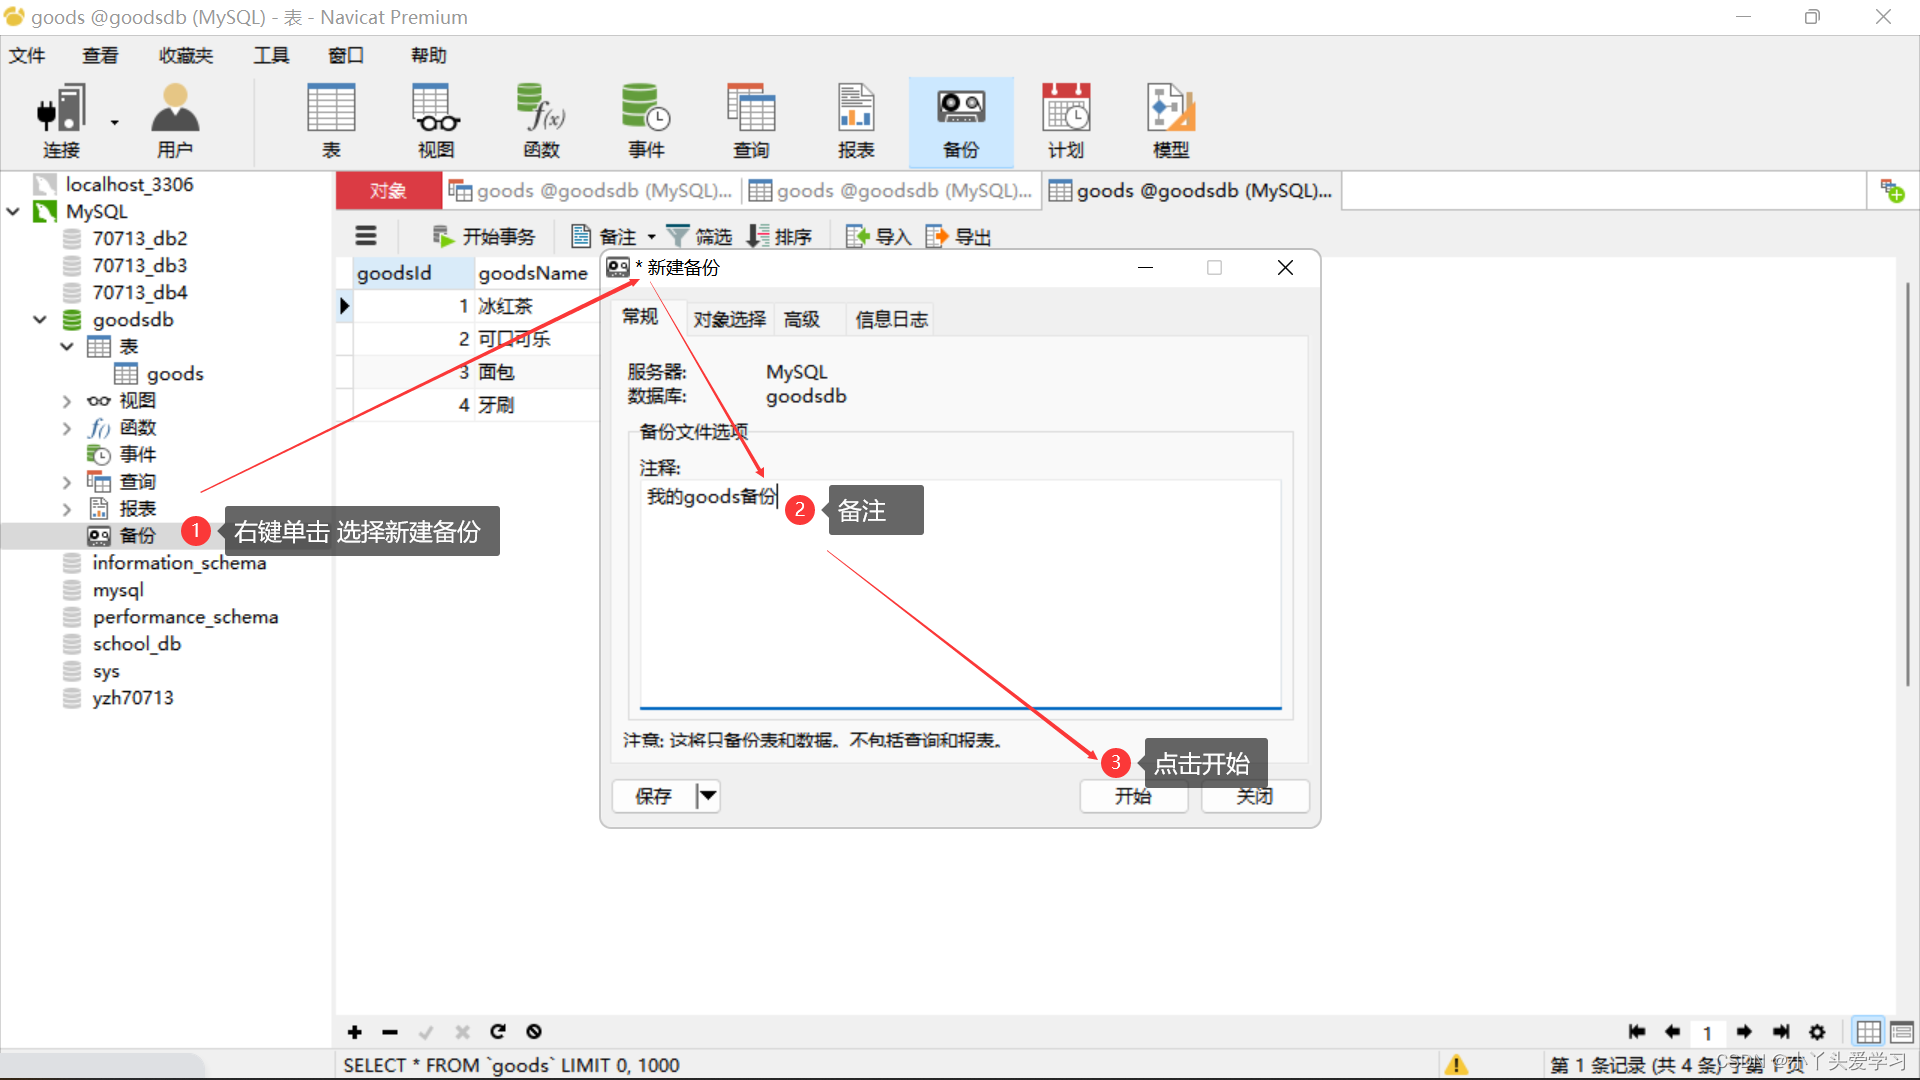Delete record with the minus icon

(390, 1032)
